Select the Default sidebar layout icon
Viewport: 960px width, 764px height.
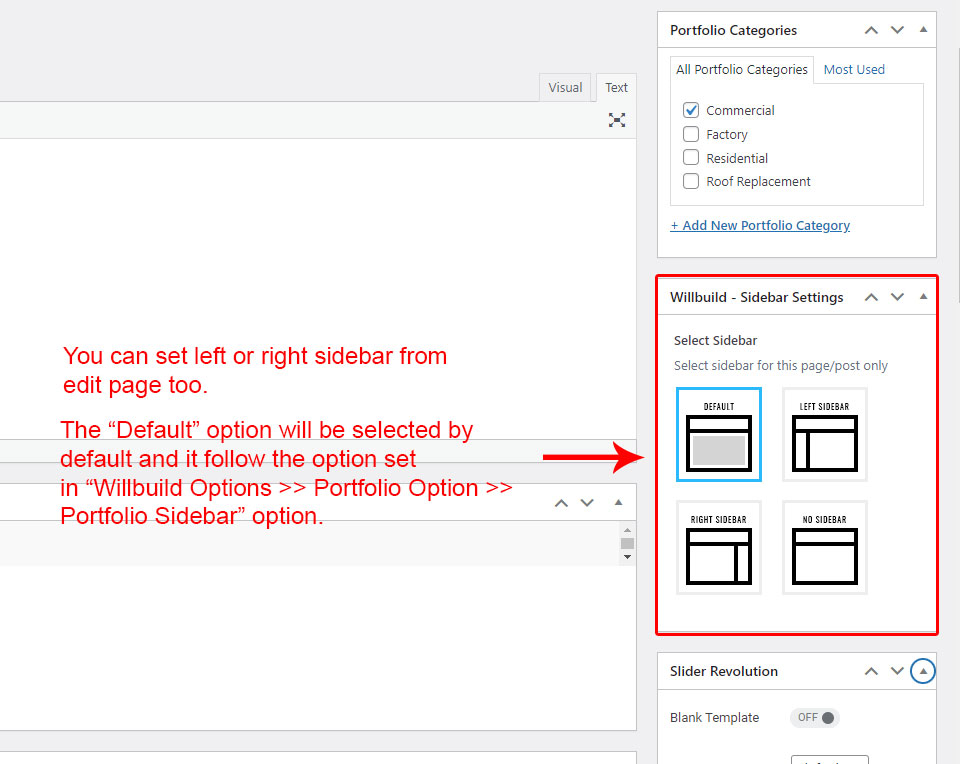coord(718,435)
